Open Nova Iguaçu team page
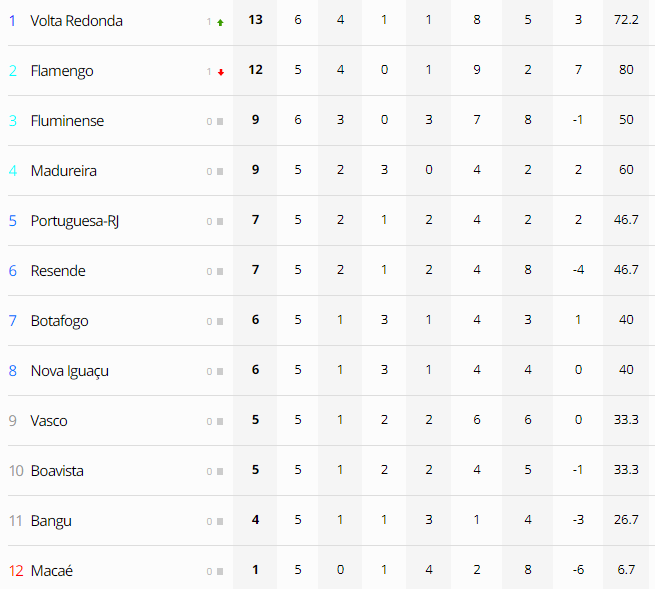Screen dimensions: 655x589 point(70,371)
